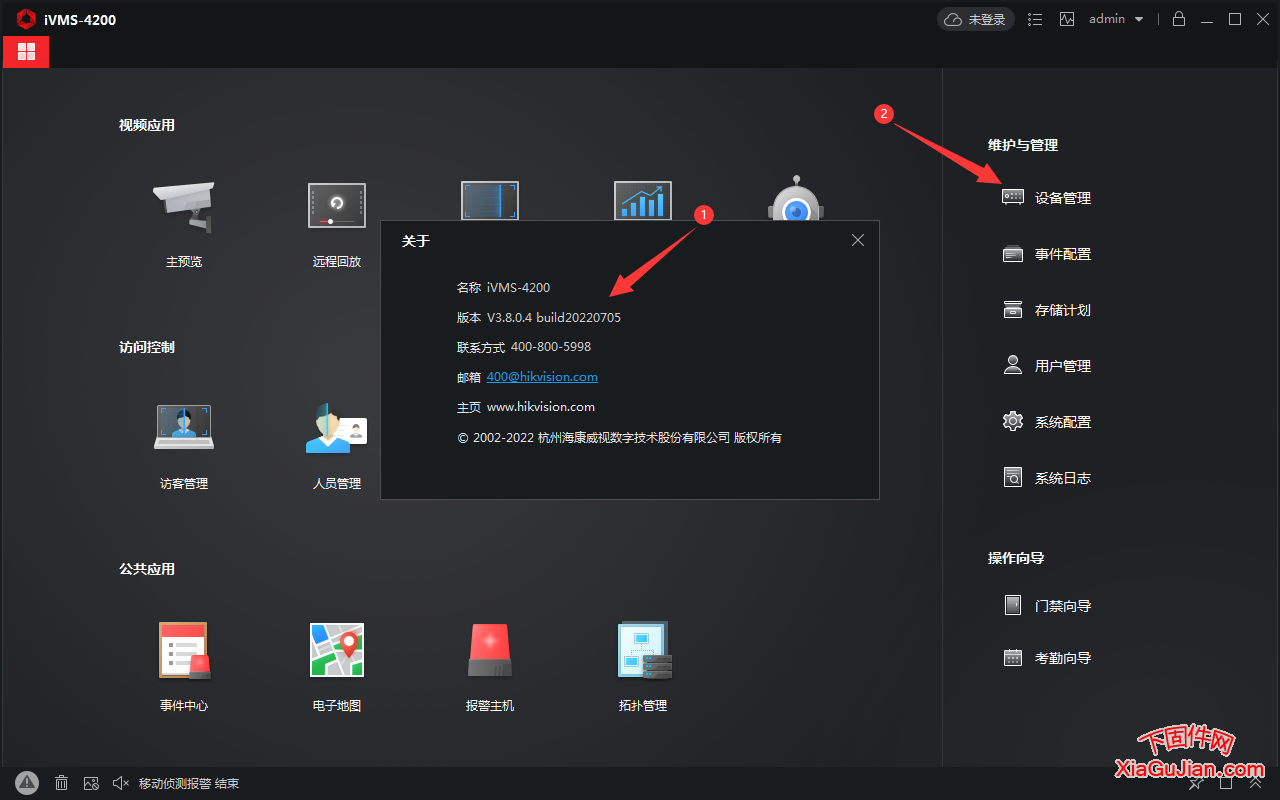Pin the alarm panel

click(x=1195, y=783)
